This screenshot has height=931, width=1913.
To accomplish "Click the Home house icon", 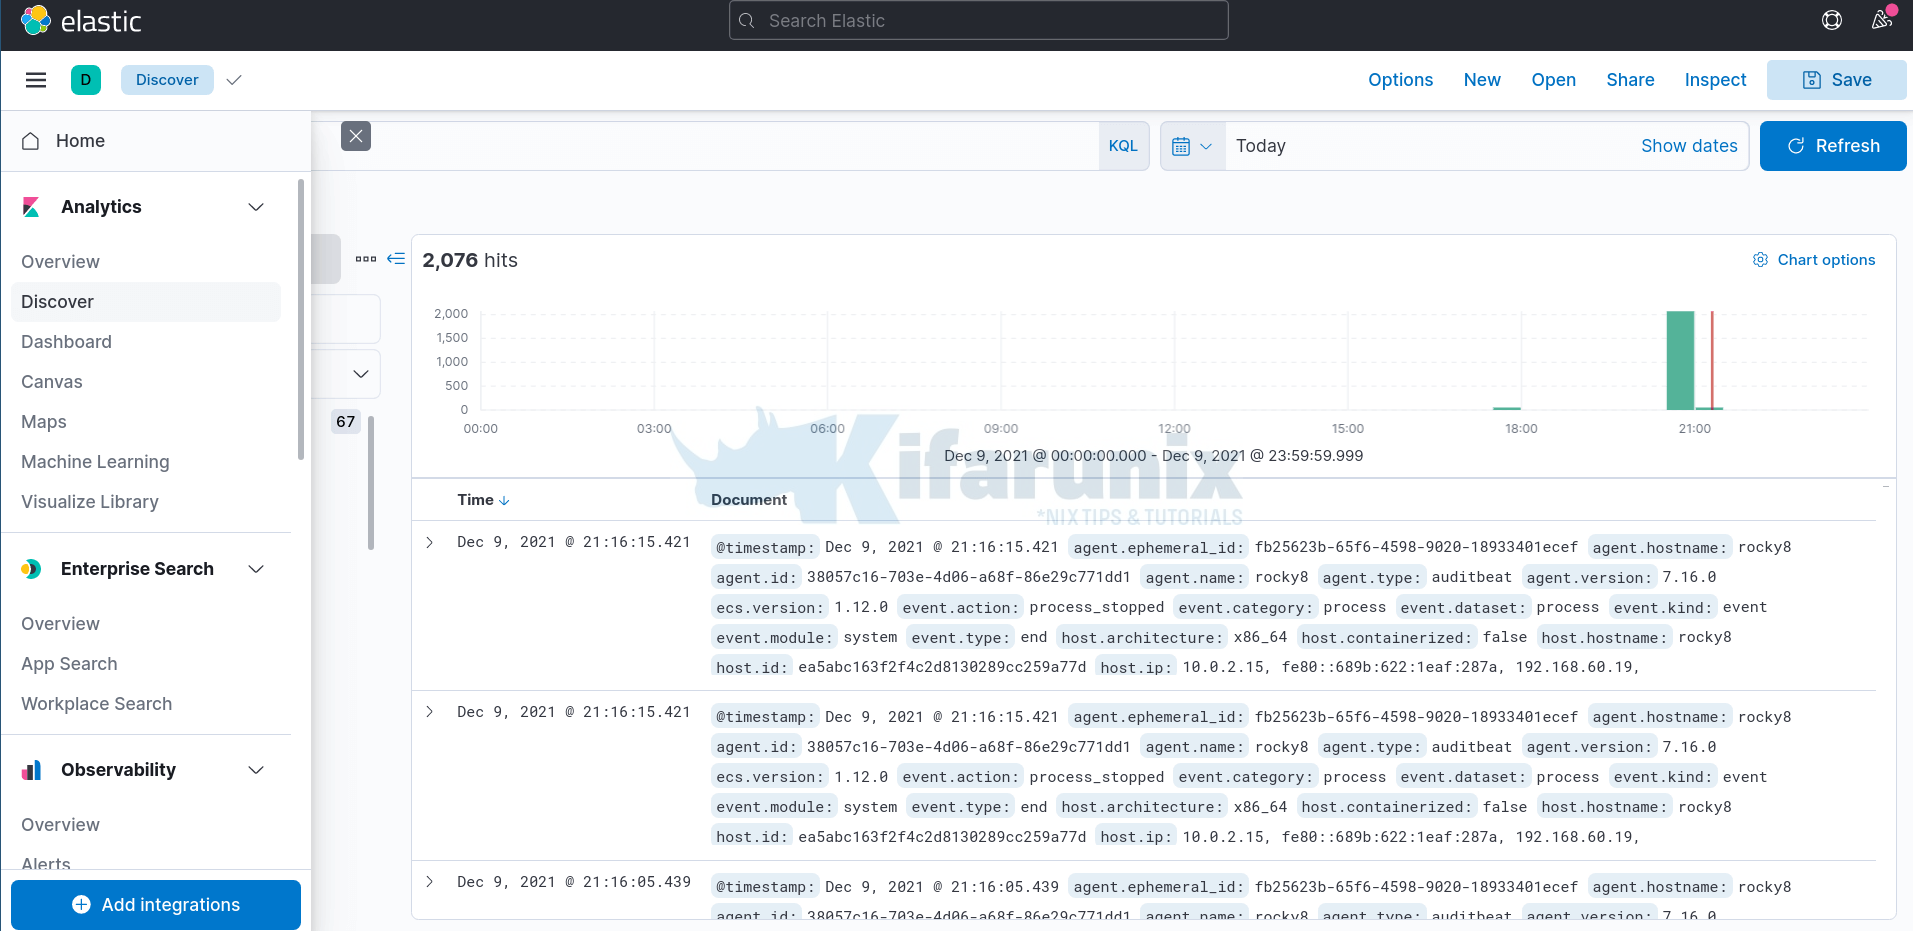I will click(31, 141).
